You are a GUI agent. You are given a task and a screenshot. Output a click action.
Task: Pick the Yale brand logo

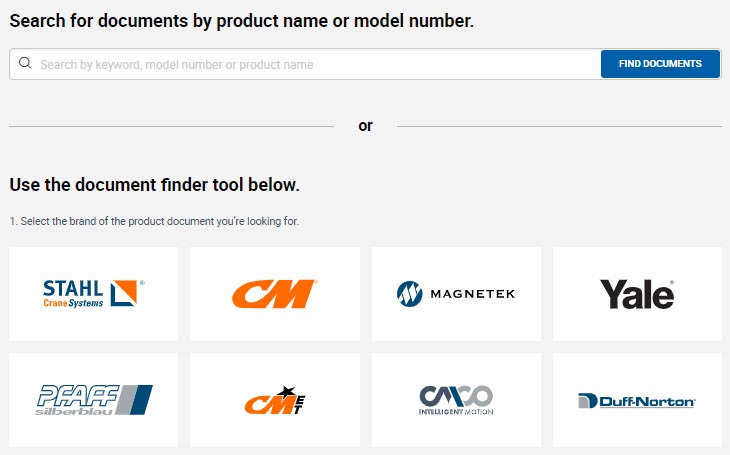coord(637,294)
